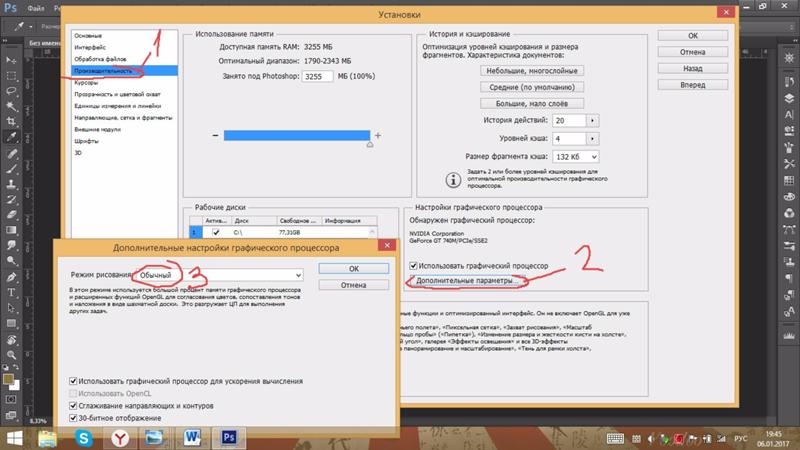Click plus sign beside memory slider

tap(378, 135)
